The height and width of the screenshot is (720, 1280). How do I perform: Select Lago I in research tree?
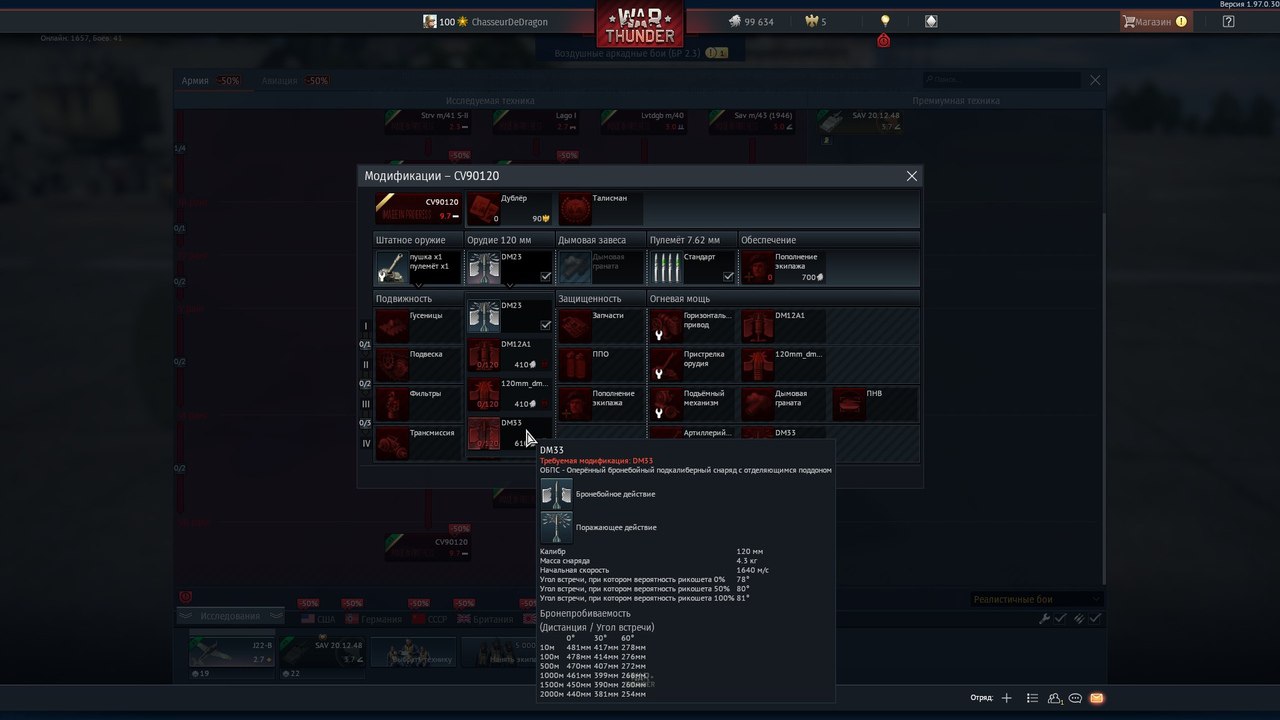pyautogui.click(x=535, y=122)
